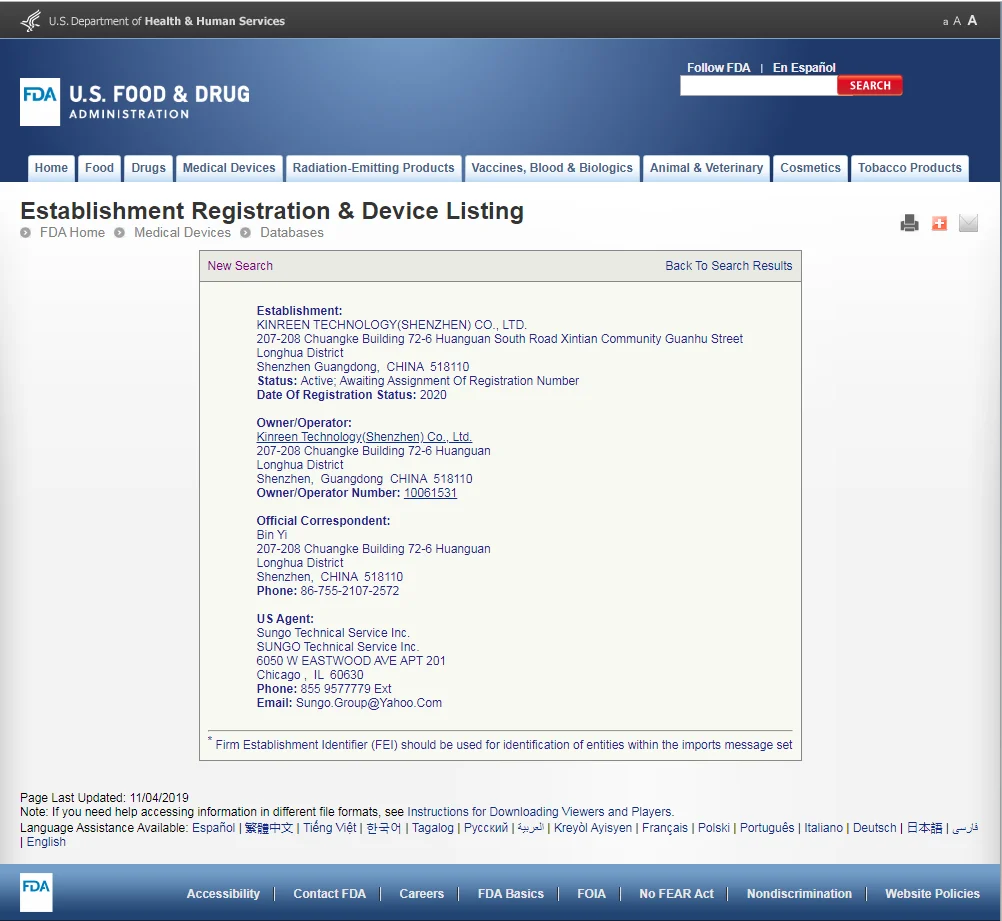Click the FDA logo in footer

click(36, 892)
